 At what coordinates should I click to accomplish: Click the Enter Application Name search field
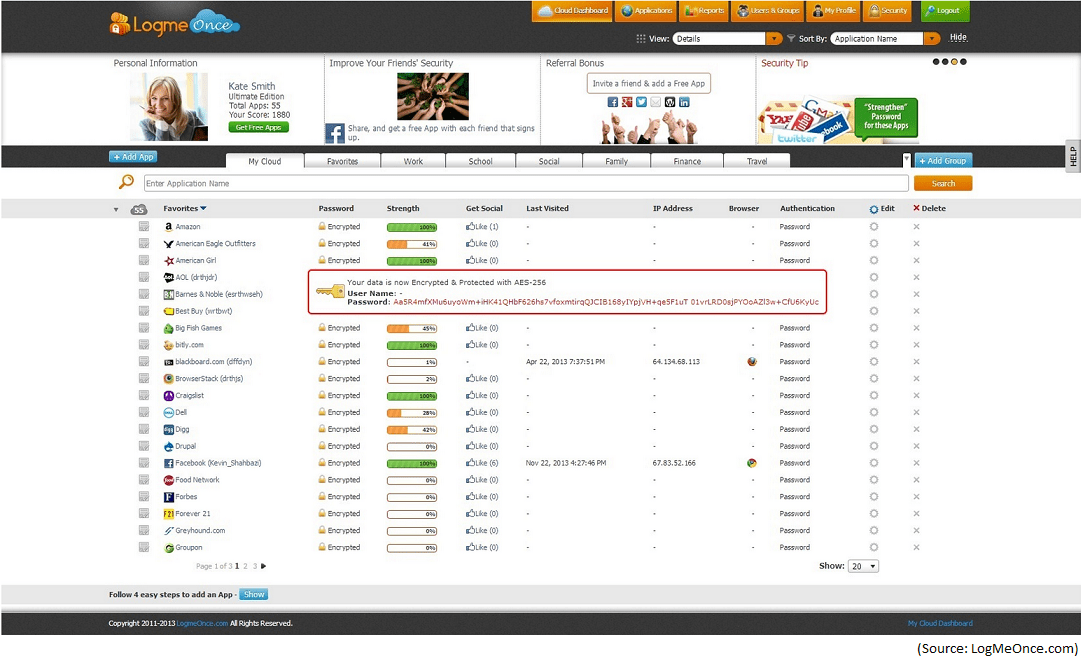pyautogui.click(x=526, y=183)
